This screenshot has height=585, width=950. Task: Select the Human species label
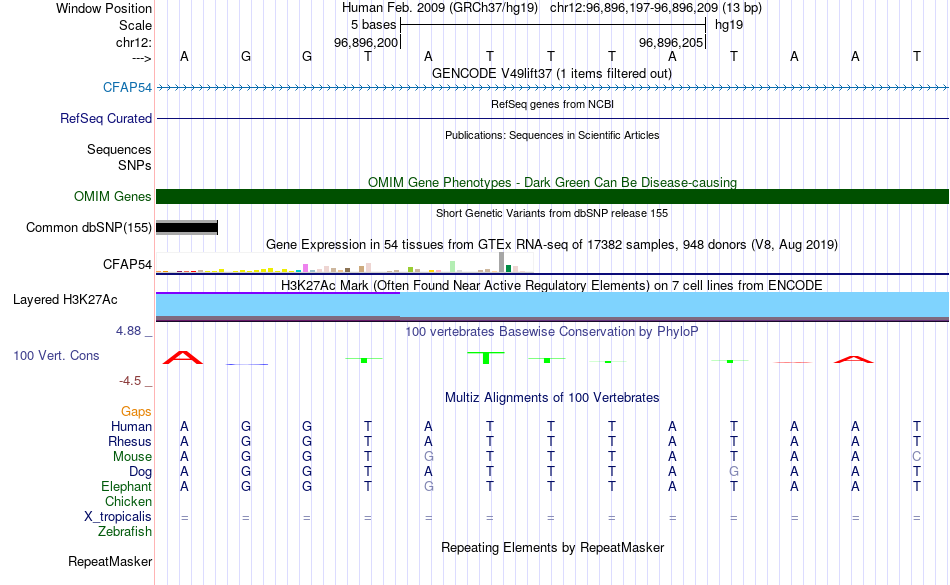(131, 426)
